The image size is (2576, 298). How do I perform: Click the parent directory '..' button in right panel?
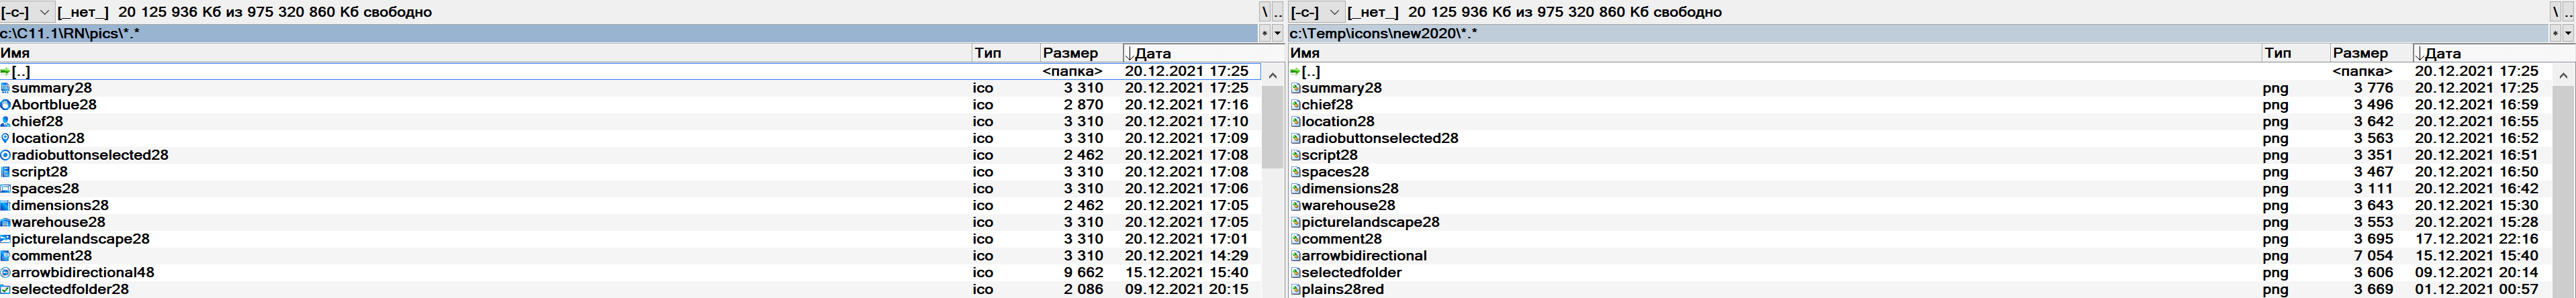click(x=2567, y=12)
